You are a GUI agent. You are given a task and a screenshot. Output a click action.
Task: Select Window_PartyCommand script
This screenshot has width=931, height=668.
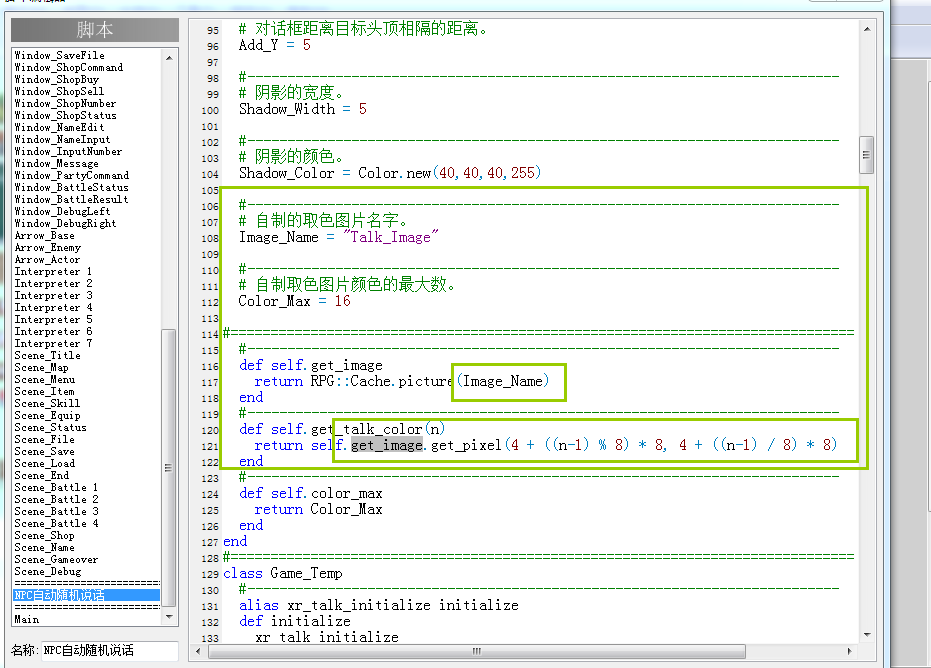71,175
